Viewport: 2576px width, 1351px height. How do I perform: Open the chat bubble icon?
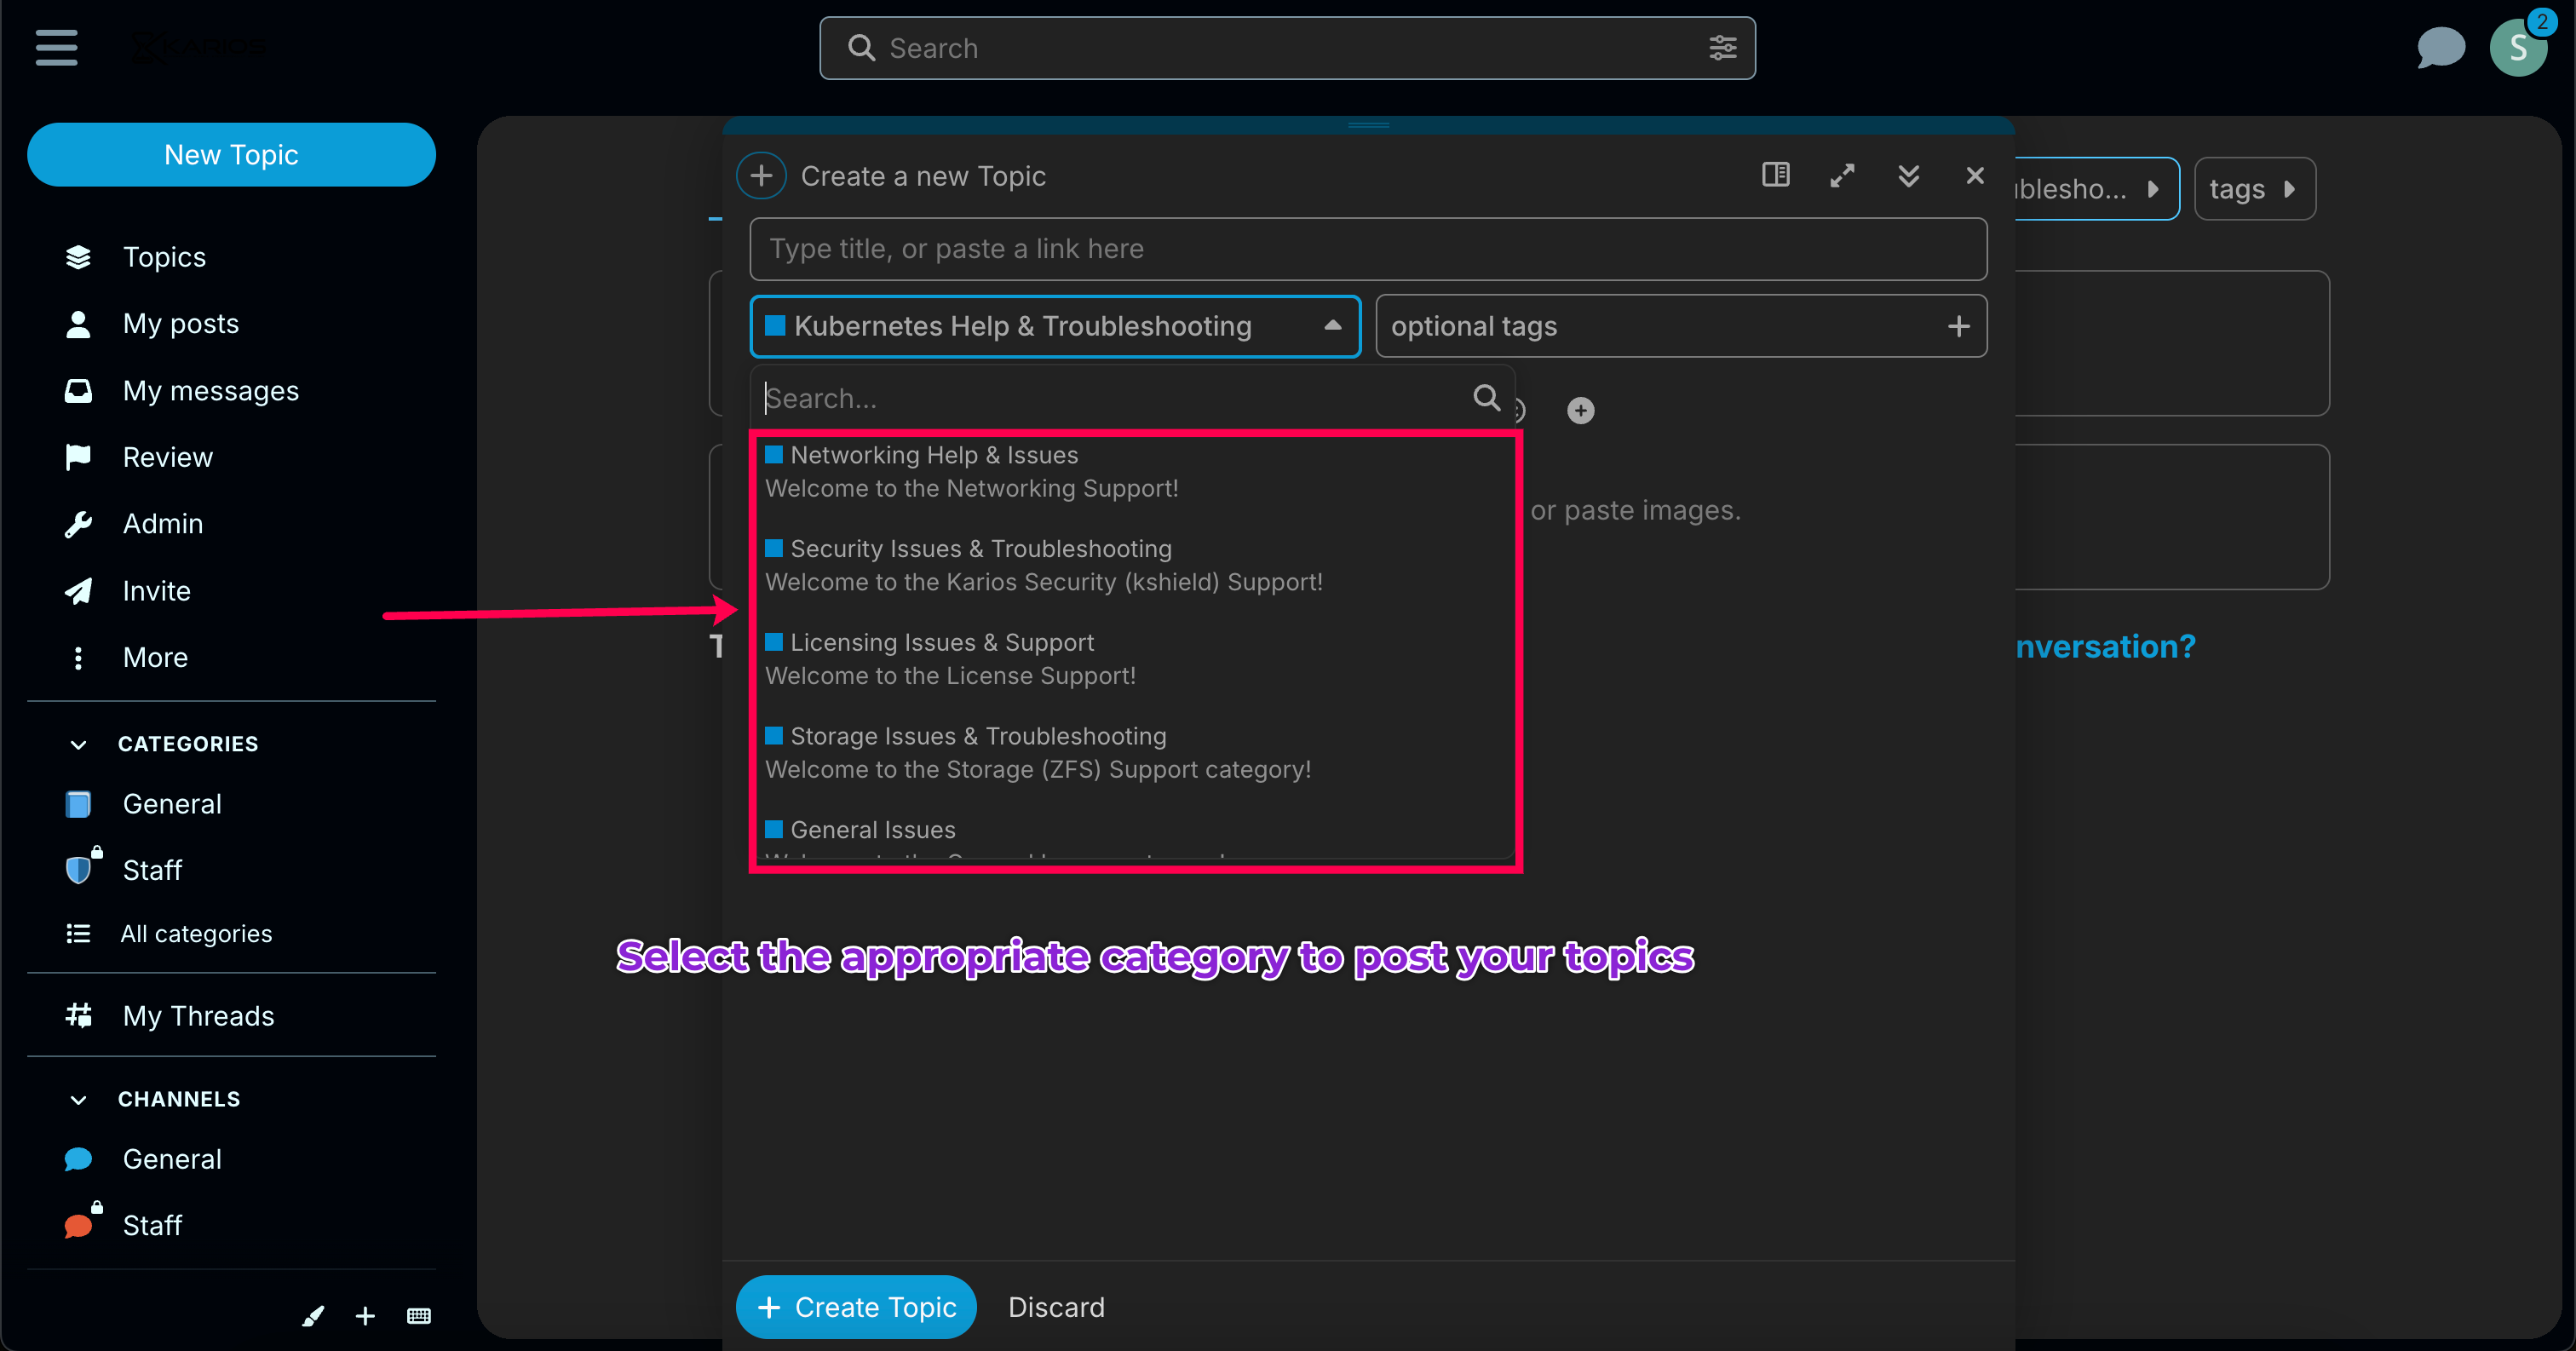(2440, 47)
